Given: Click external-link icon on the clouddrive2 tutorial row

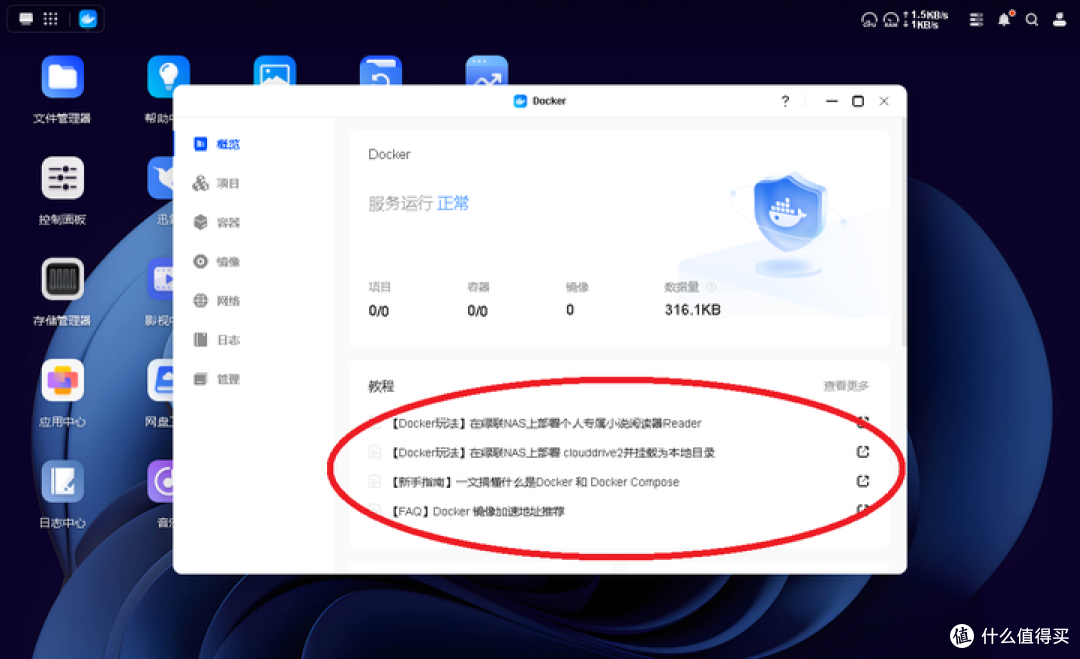Looking at the screenshot, I should pyautogui.click(x=862, y=452).
